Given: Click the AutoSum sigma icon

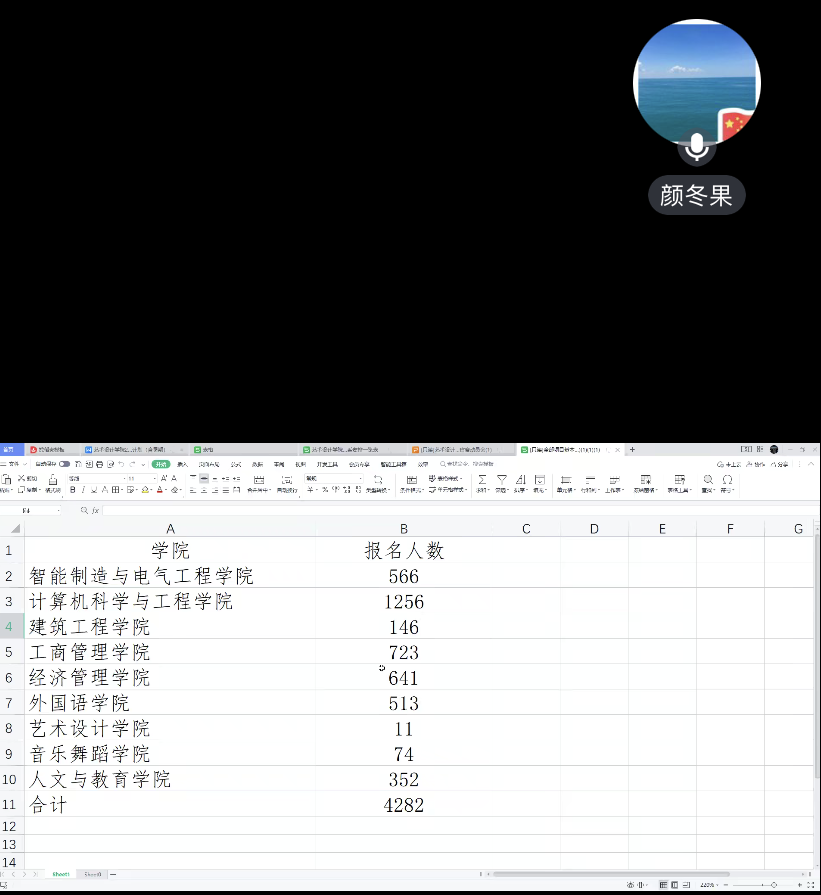Looking at the screenshot, I should click(482, 480).
